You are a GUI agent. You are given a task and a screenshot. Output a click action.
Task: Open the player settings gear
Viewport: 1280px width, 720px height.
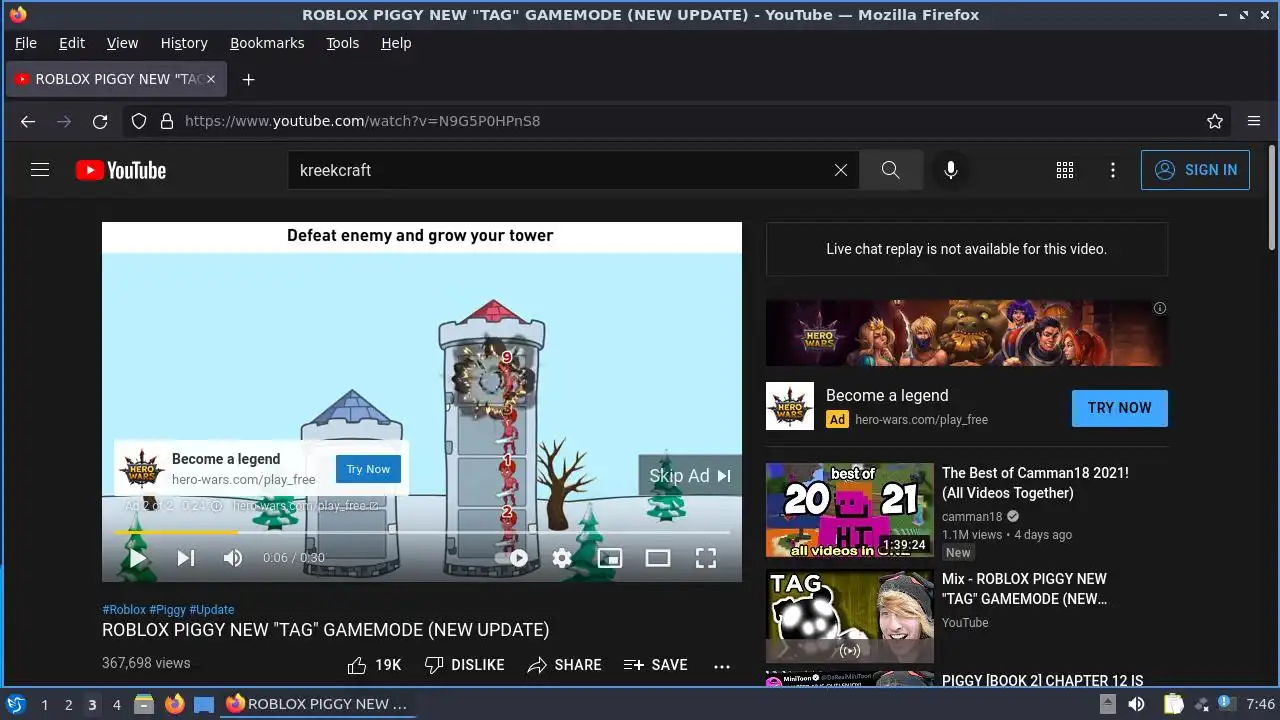coord(562,558)
